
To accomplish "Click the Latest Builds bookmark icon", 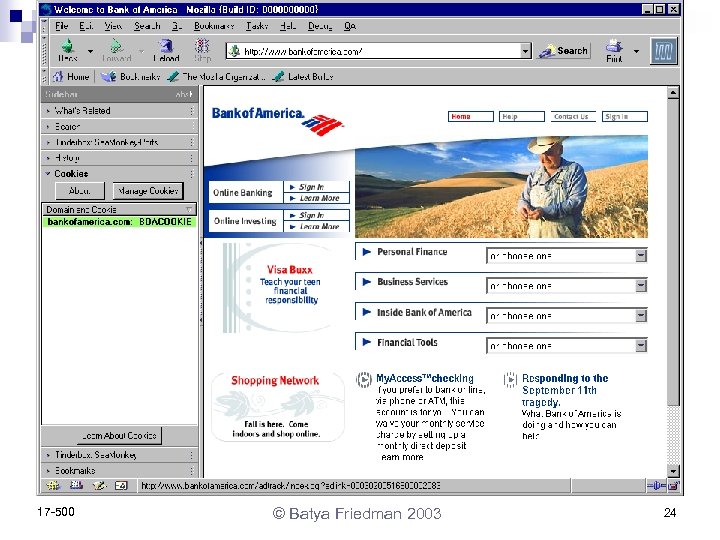I will (x=278, y=76).
